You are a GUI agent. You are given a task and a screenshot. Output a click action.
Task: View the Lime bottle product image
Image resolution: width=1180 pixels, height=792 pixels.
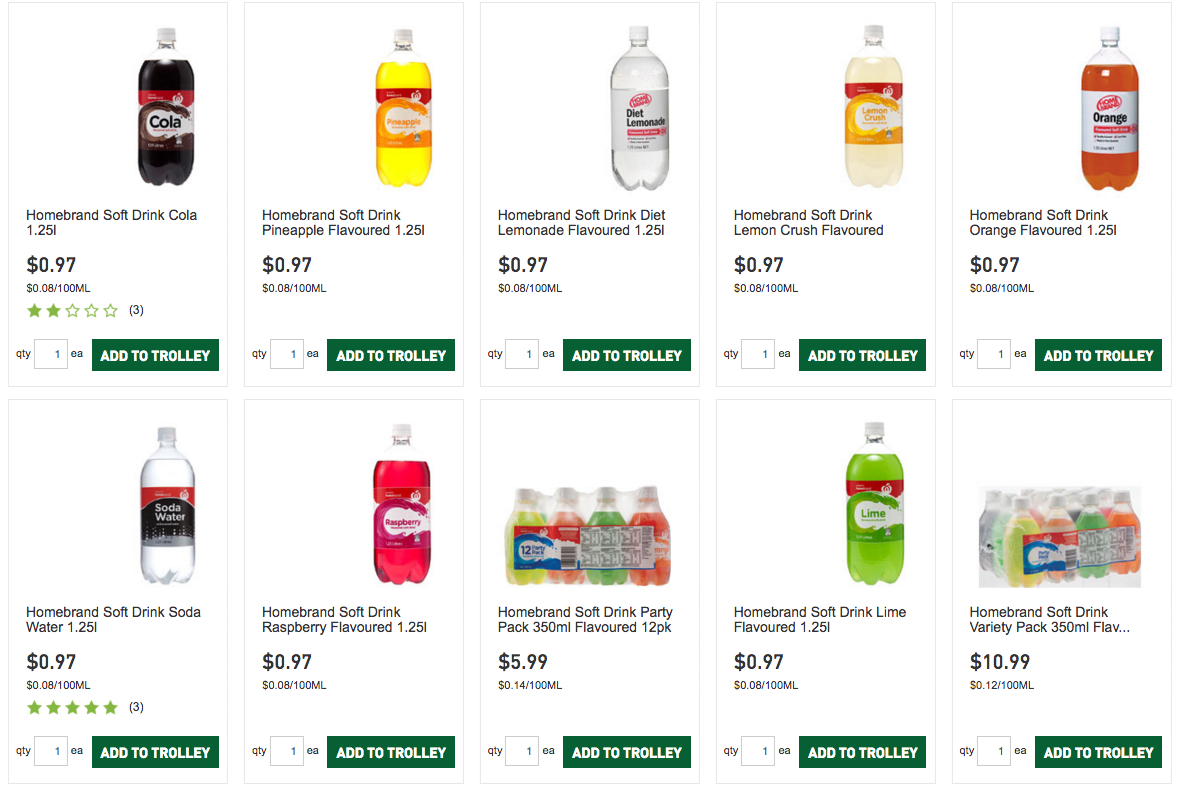click(874, 503)
